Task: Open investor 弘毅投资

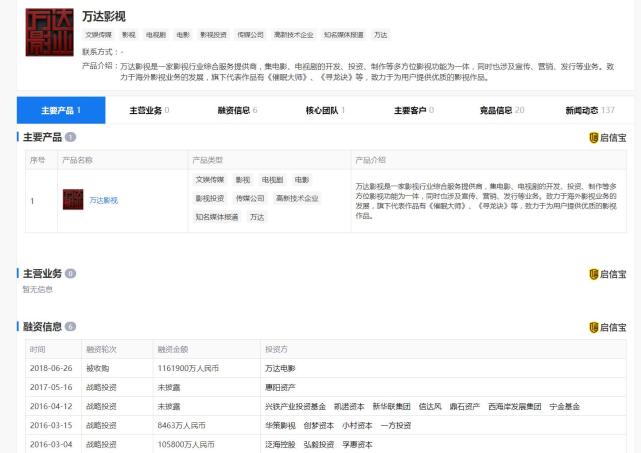Action: [x=319, y=444]
